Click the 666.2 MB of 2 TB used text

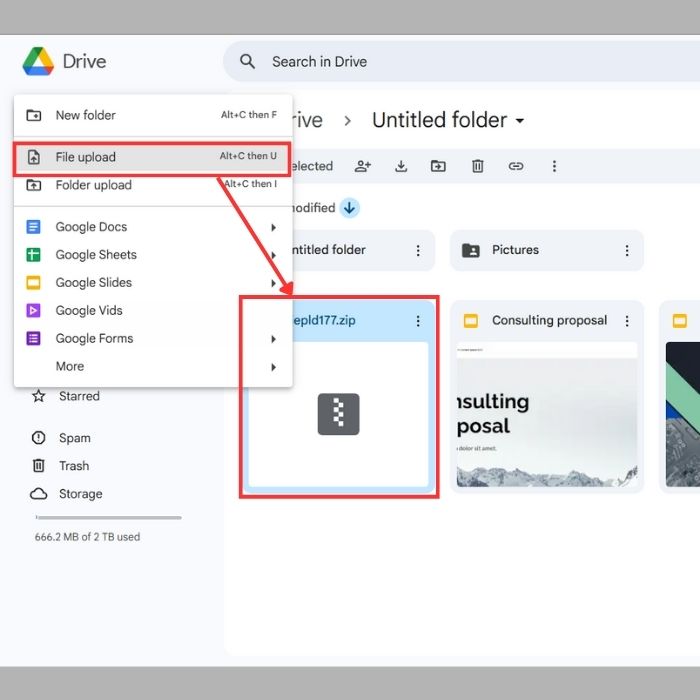pos(88,537)
